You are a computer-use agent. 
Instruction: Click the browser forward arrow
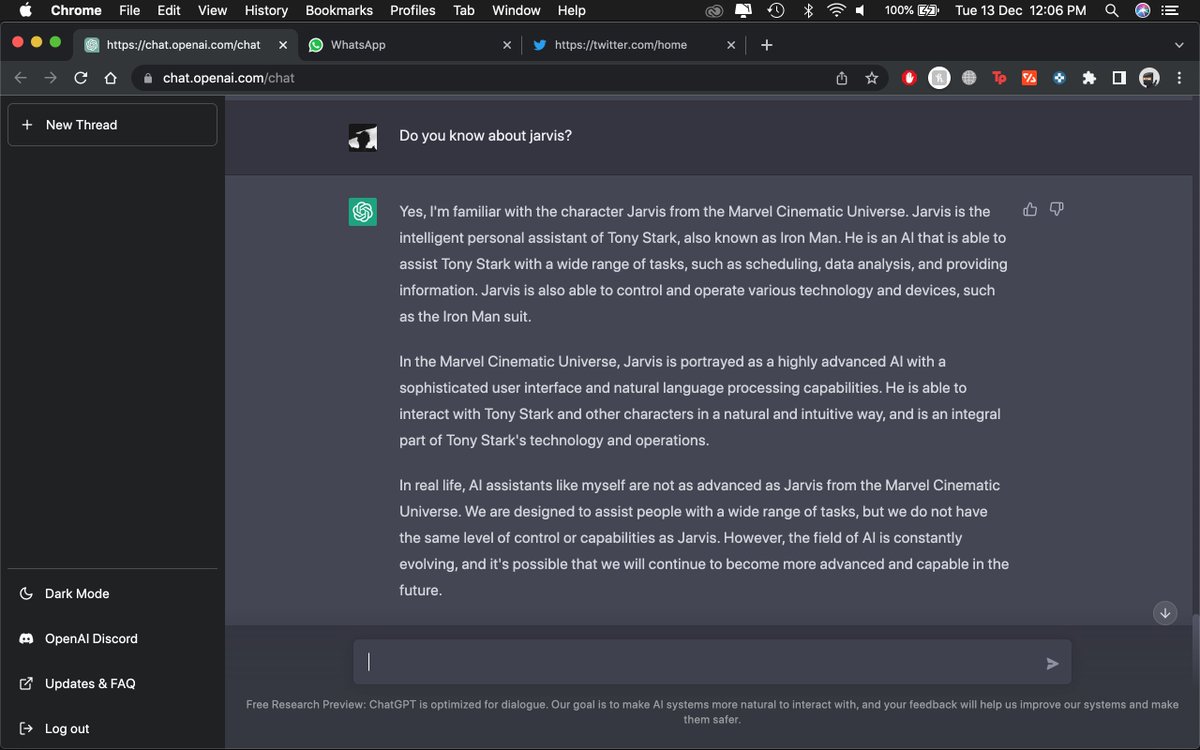coord(50,77)
